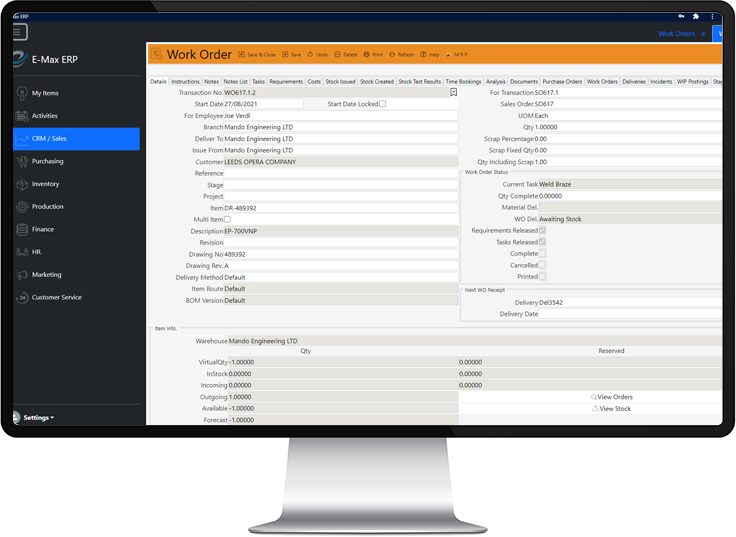Tick the Start Date Locked checkbox

pyautogui.click(x=382, y=104)
